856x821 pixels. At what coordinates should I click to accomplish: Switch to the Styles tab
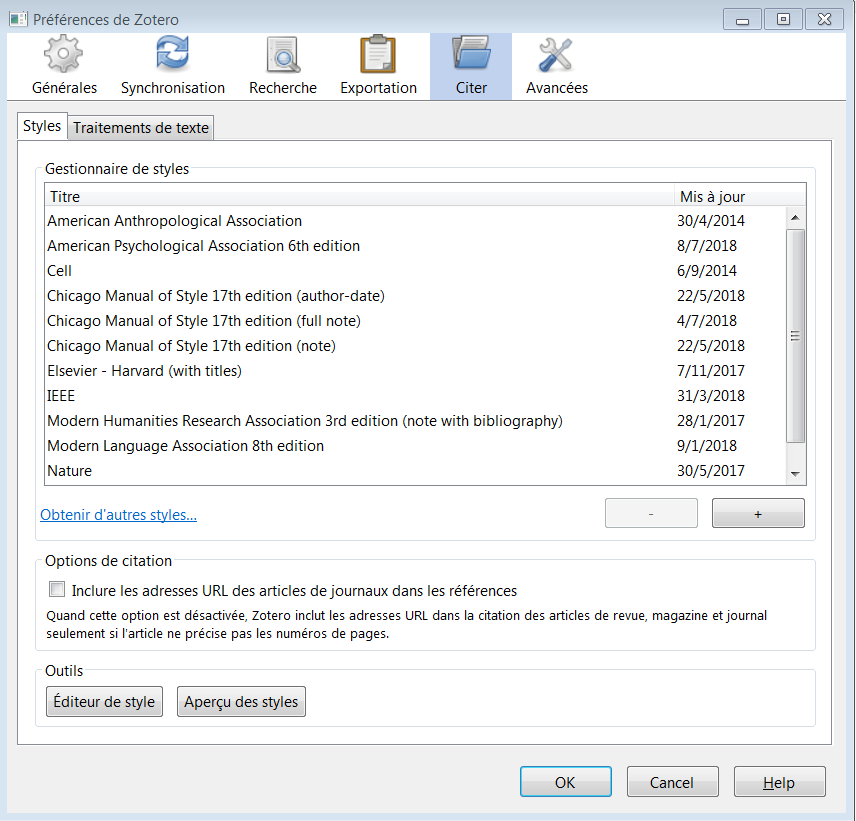coord(42,127)
